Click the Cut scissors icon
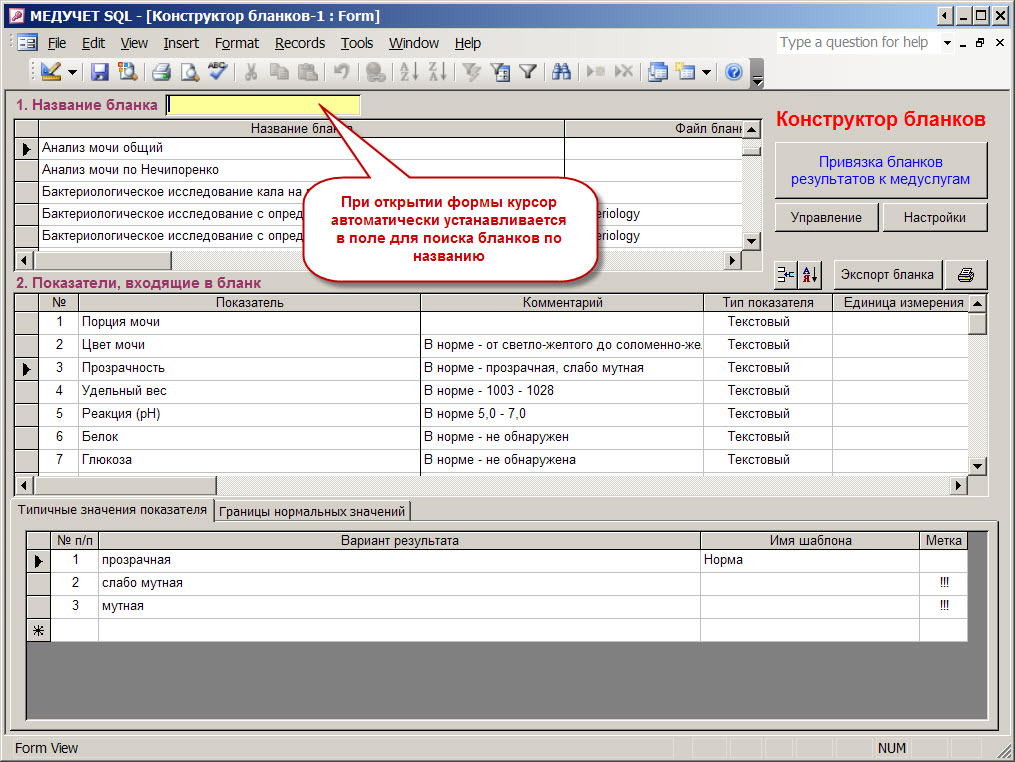This screenshot has height=762, width=1015. click(x=251, y=72)
